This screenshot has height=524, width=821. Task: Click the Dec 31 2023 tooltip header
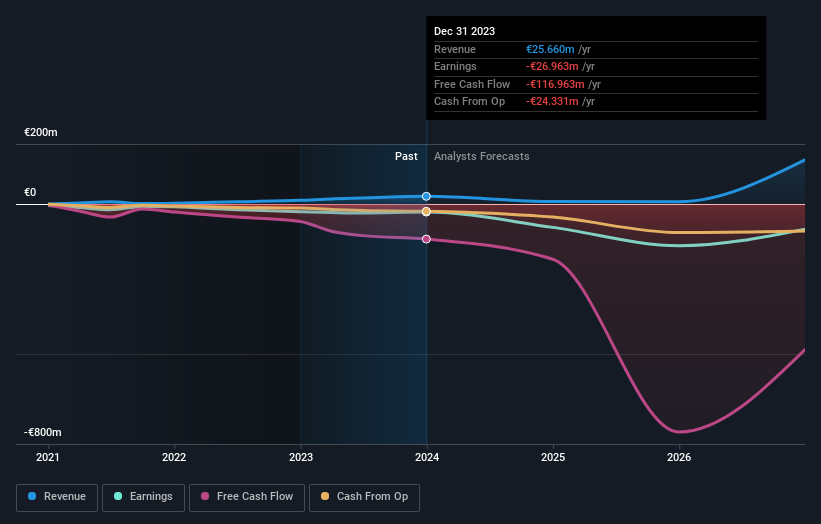[x=464, y=31]
